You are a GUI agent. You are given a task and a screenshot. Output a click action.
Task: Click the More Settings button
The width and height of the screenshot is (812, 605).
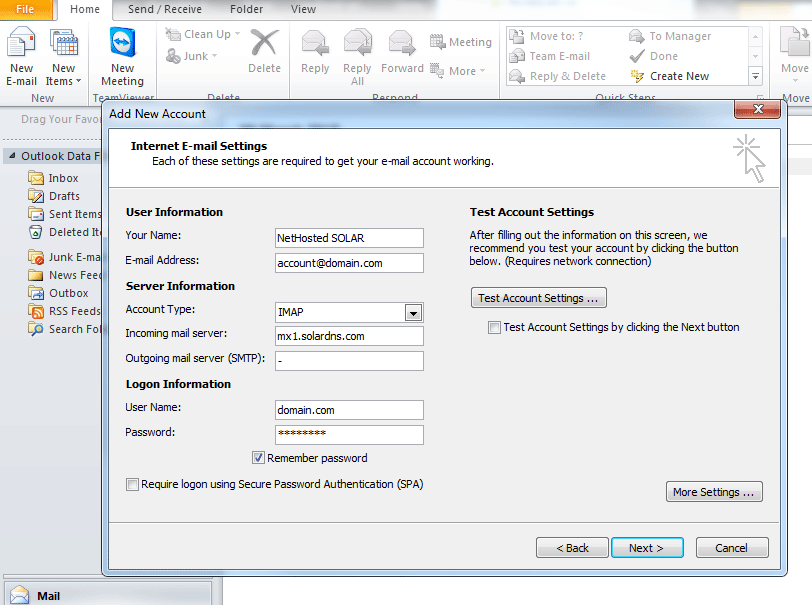click(714, 492)
